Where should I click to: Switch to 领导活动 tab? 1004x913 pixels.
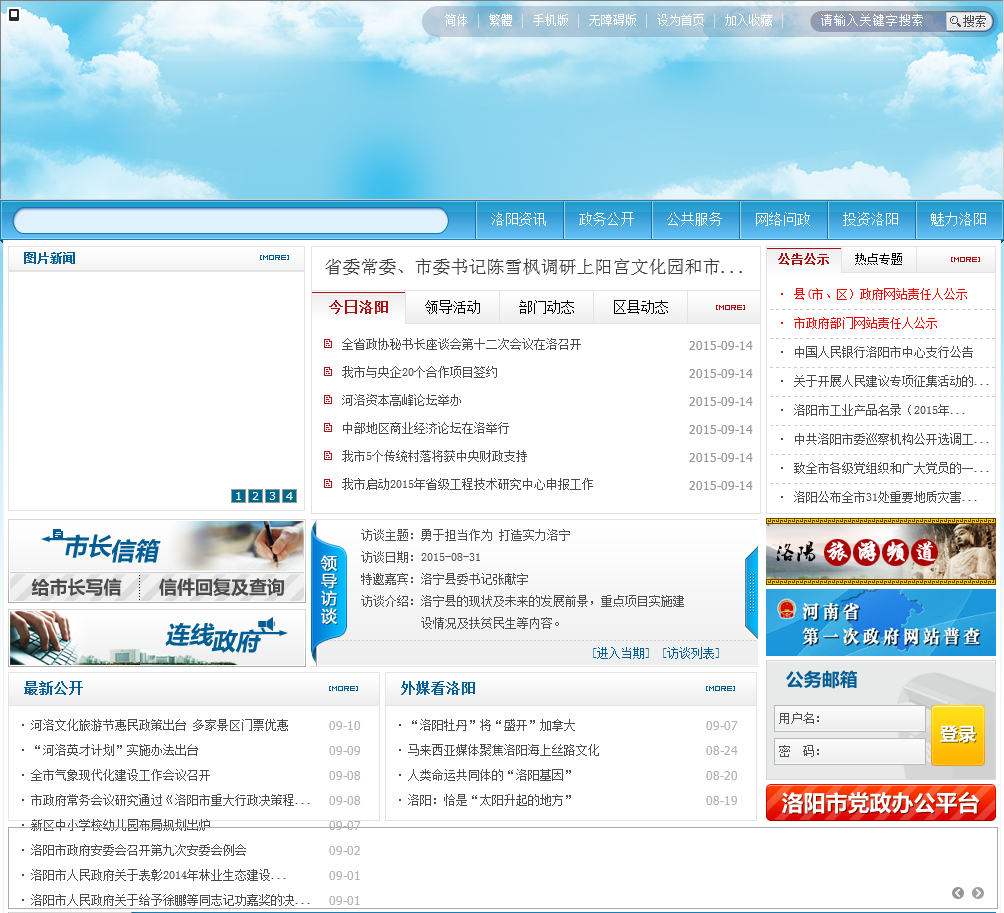point(453,307)
